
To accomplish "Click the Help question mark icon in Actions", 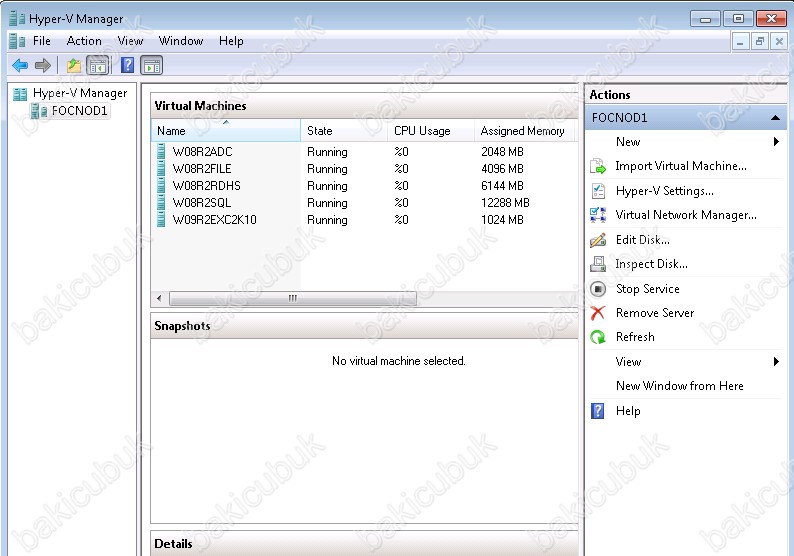I will [x=598, y=411].
